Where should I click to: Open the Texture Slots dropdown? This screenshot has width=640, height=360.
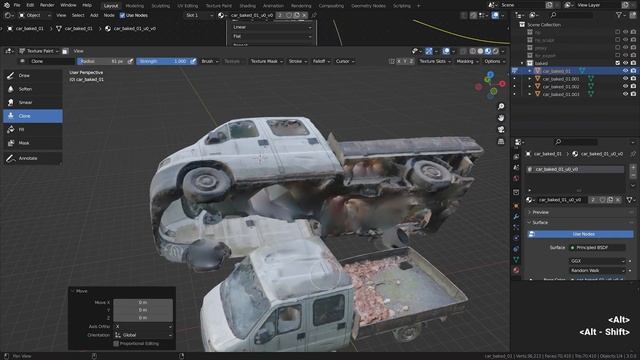(x=435, y=61)
